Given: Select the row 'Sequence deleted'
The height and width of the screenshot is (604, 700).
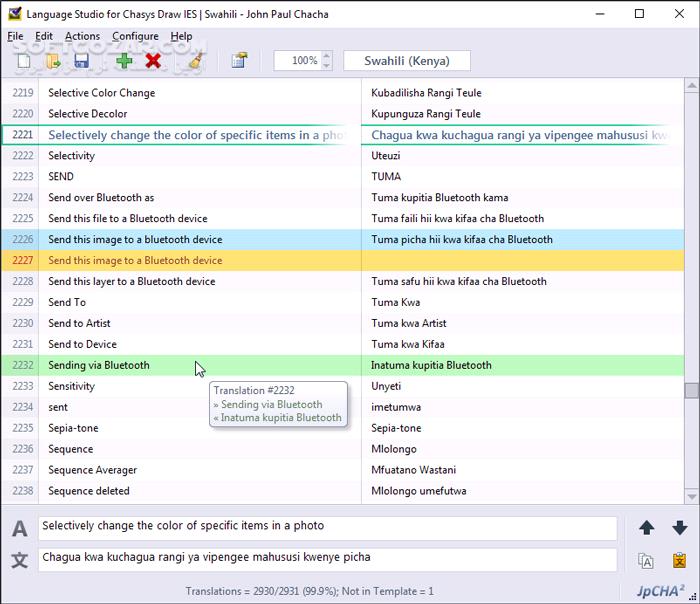Looking at the screenshot, I should (x=343, y=491).
